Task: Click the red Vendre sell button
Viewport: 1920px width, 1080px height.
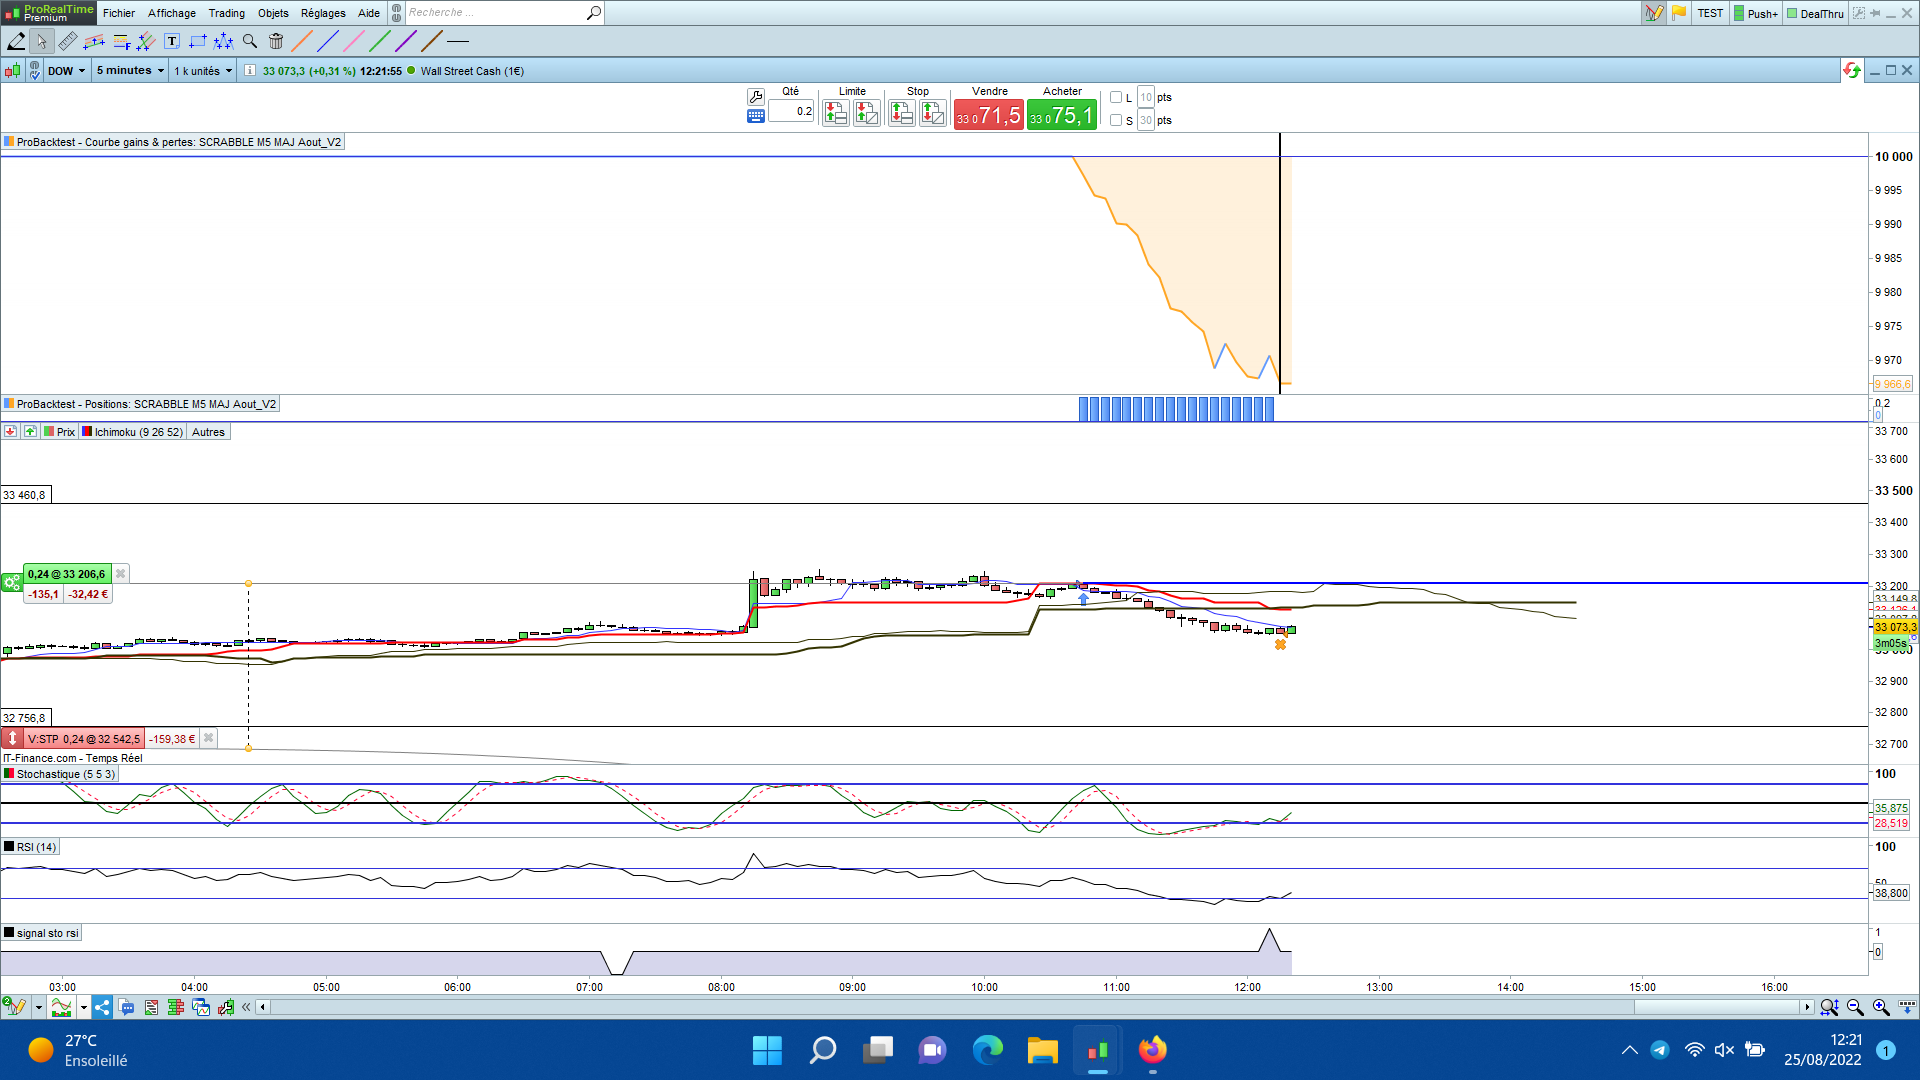Action: (988, 115)
